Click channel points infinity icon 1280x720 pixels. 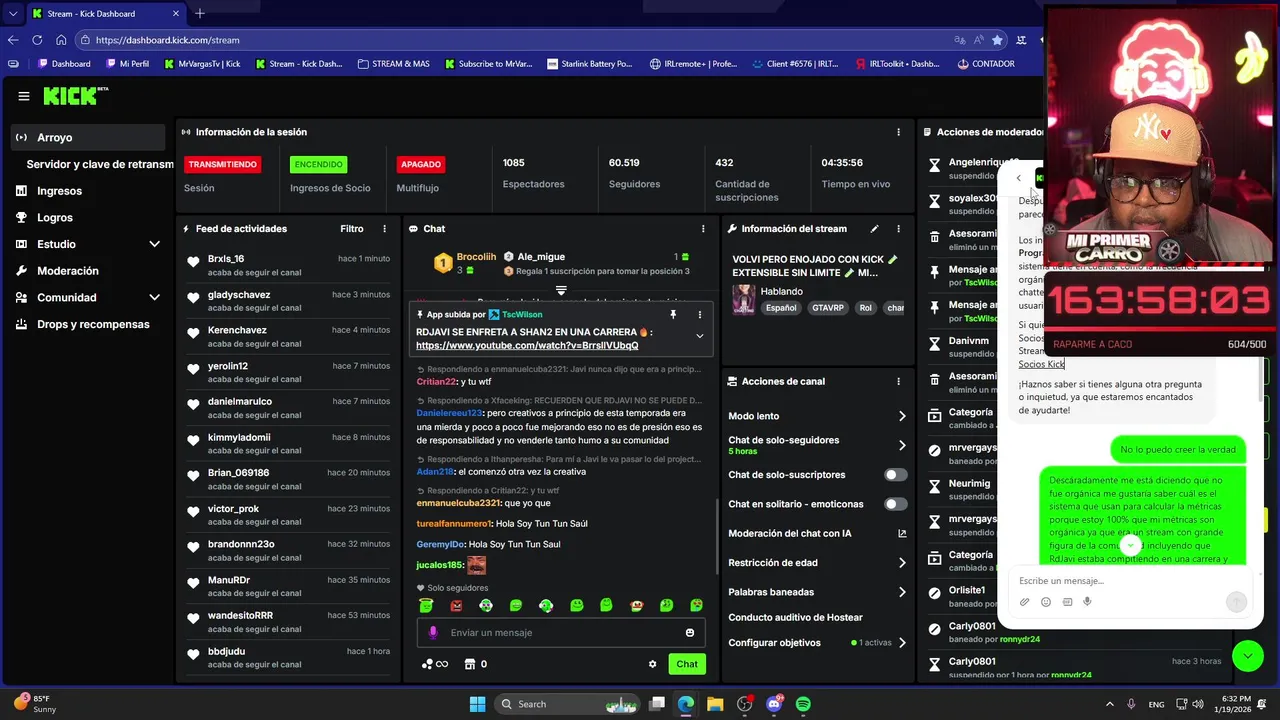point(435,664)
